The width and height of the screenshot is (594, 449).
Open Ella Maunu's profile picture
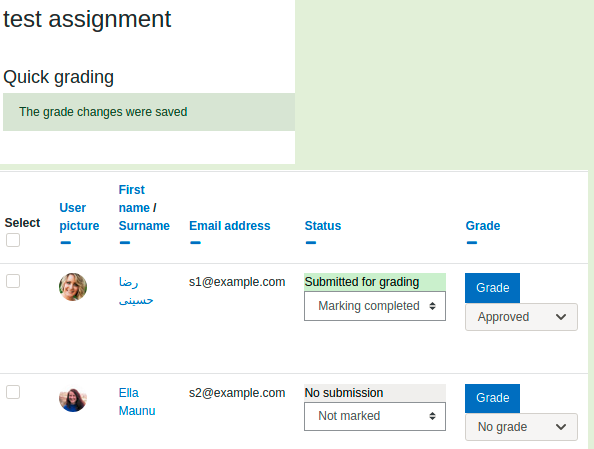coord(73,399)
